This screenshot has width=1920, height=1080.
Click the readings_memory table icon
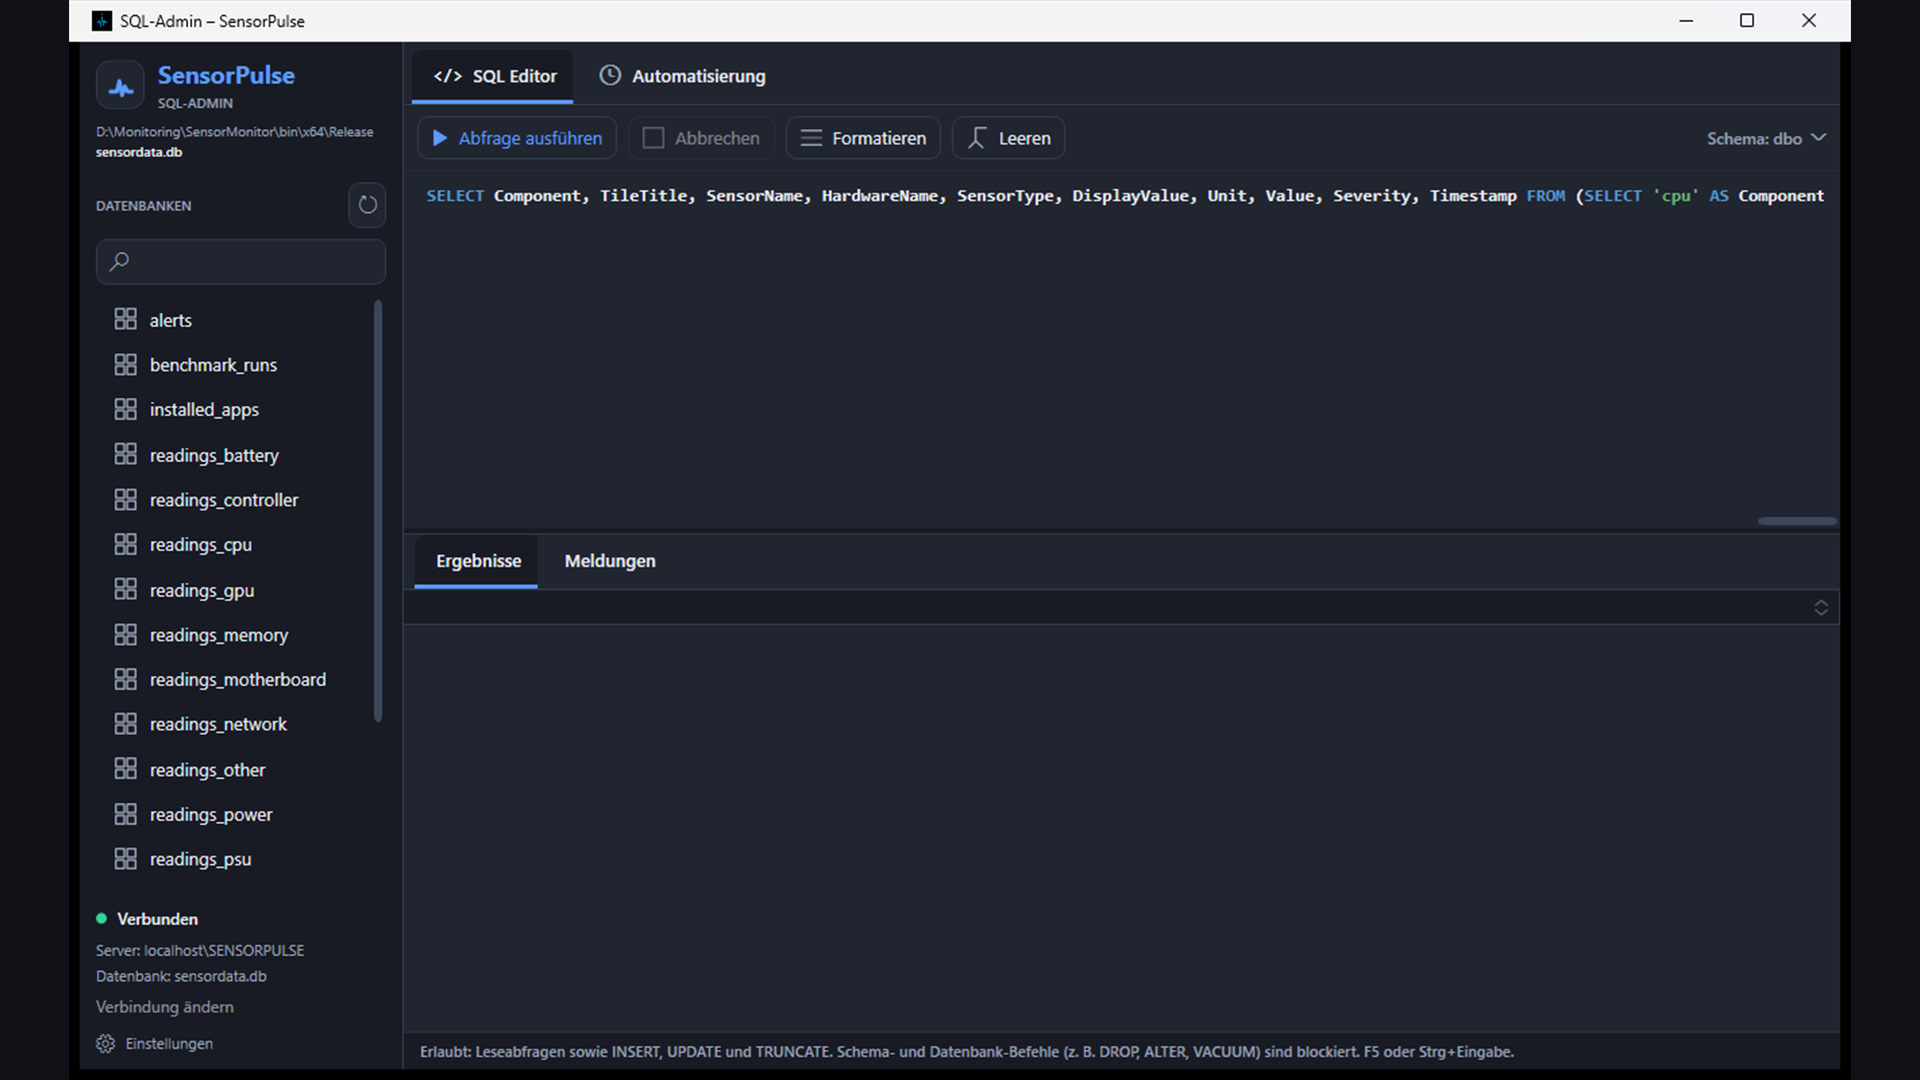click(125, 634)
